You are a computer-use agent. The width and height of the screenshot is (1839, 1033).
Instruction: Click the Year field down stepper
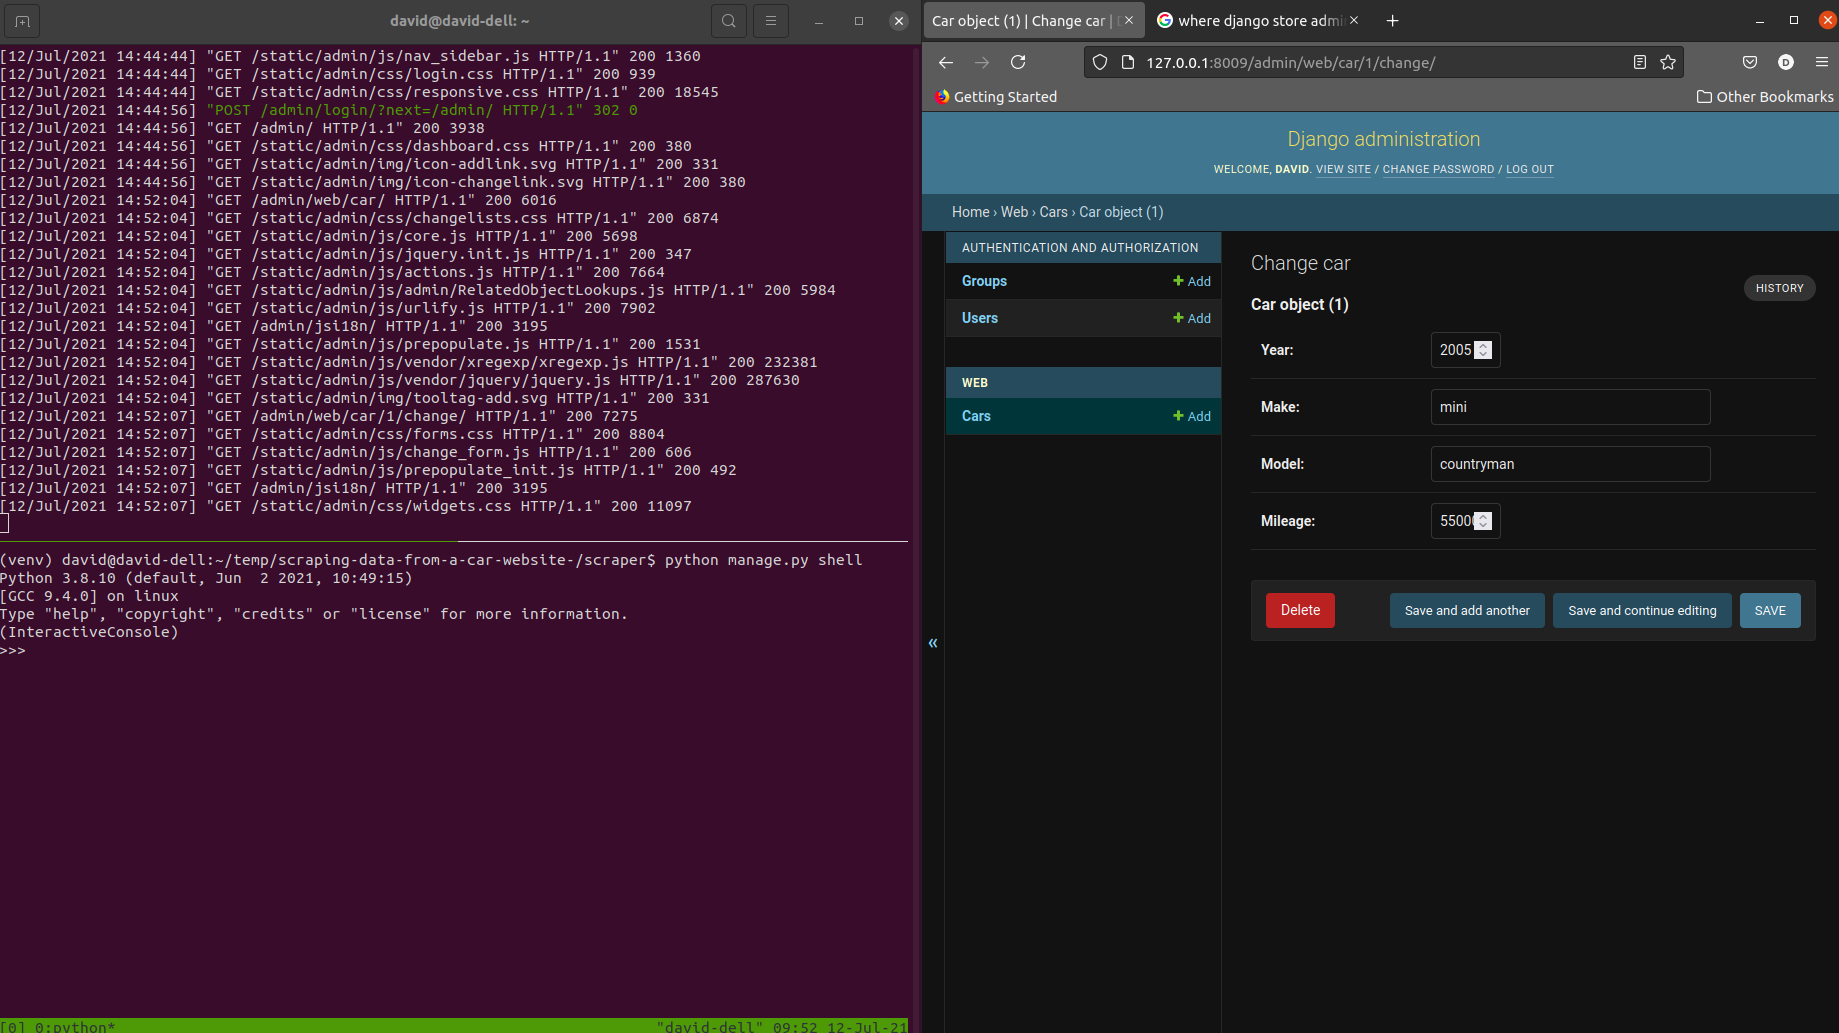coord(1482,355)
